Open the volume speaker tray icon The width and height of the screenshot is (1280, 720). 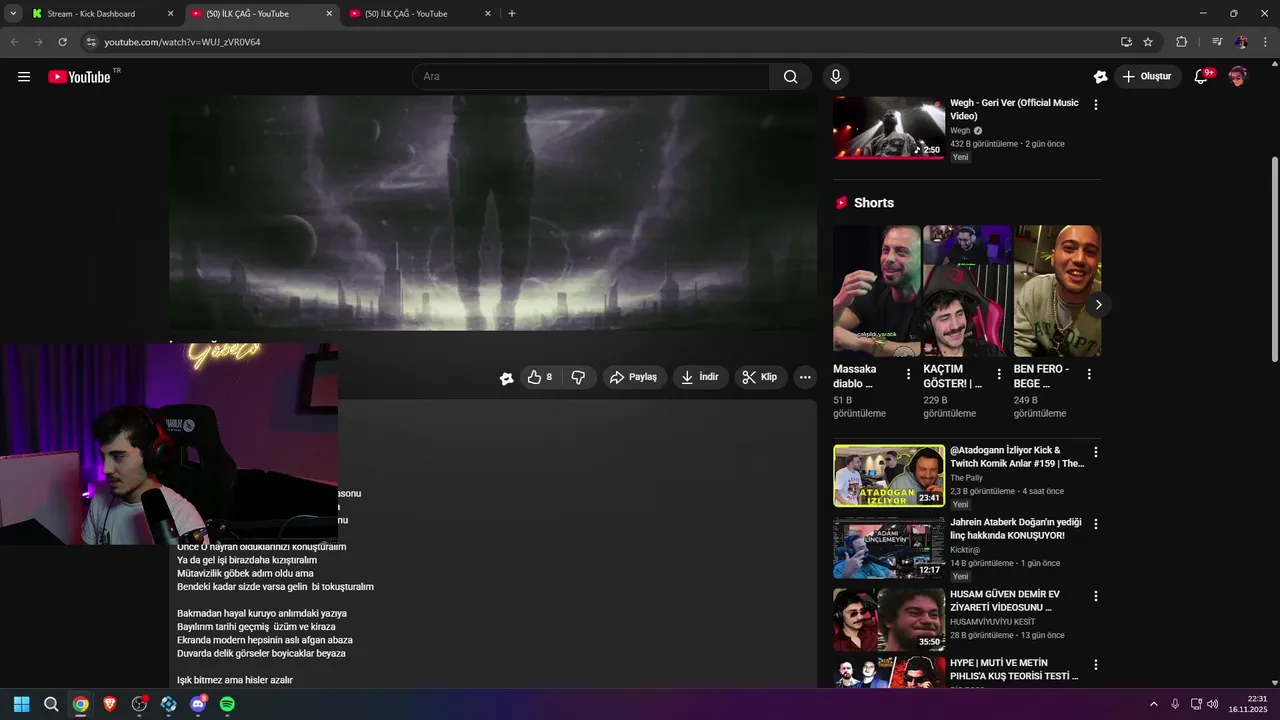1213,704
